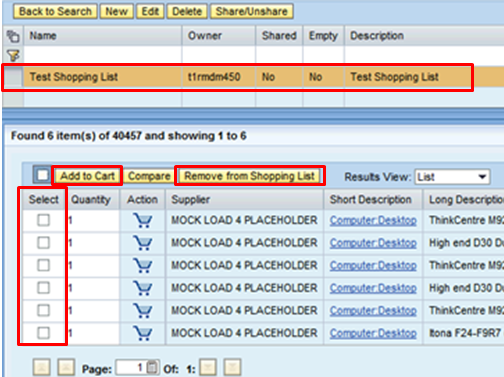Viewport: 504px width, 377px height.
Task: Click the Description filter input field
Action: (x=424, y=55)
